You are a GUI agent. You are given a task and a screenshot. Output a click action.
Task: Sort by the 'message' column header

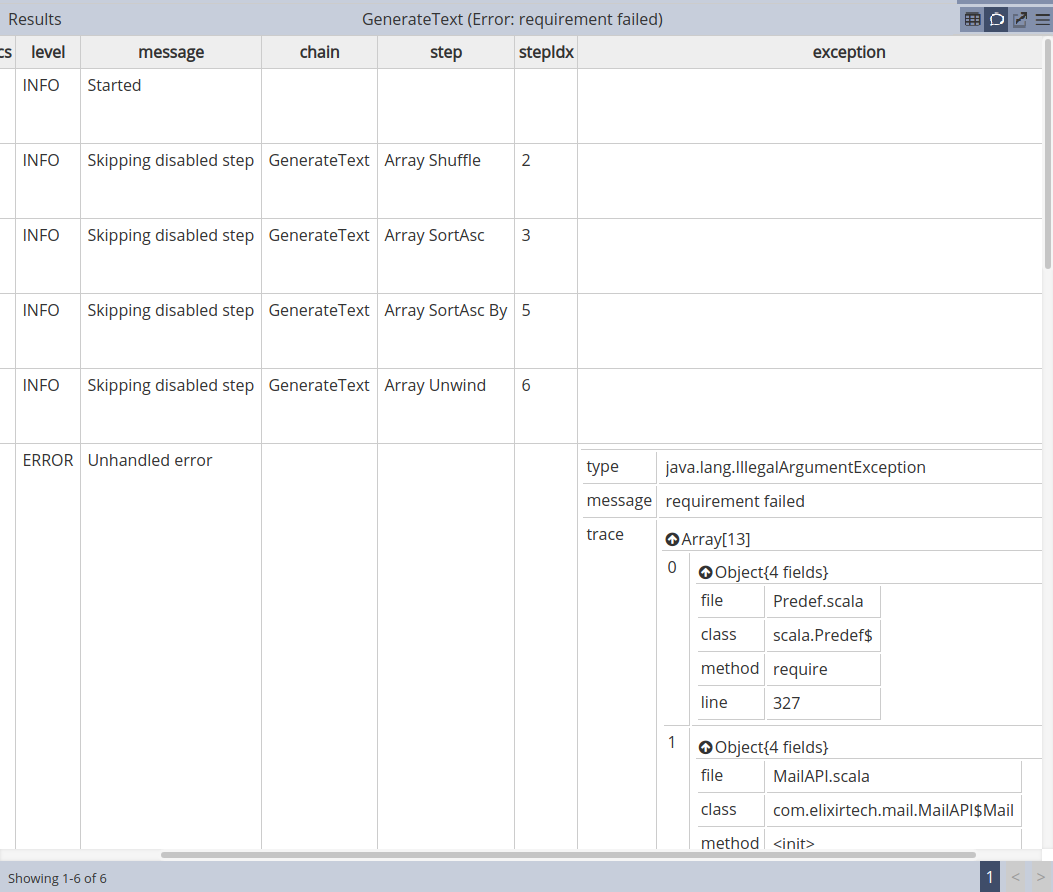(171, 52)
